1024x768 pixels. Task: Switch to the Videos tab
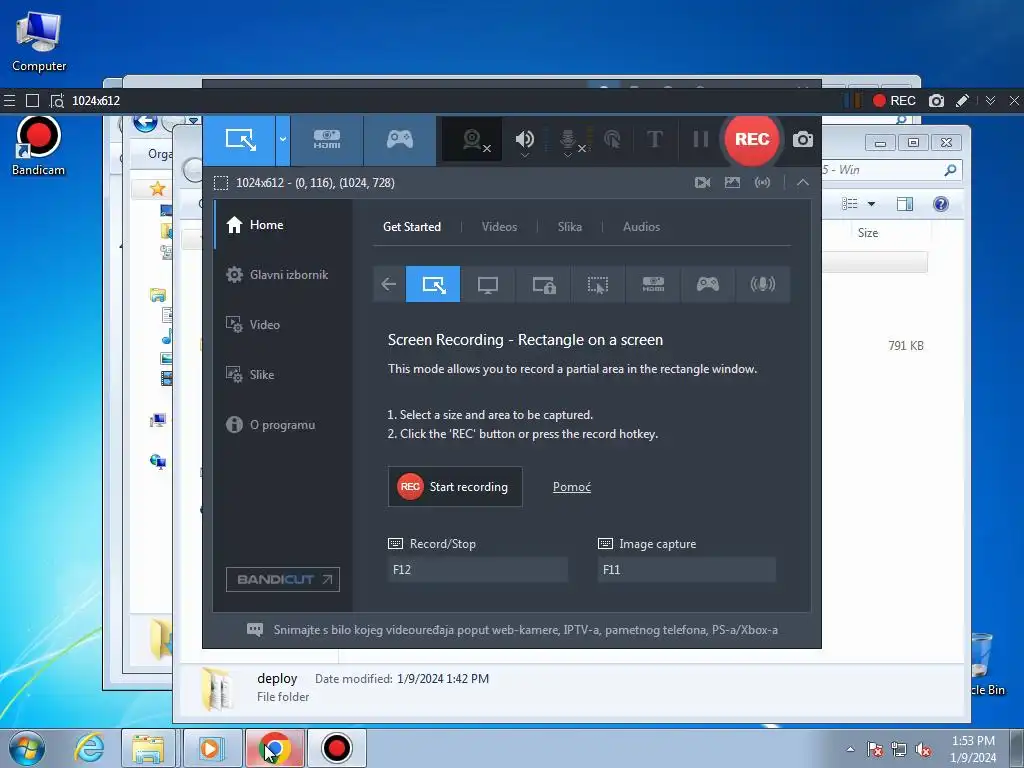tap(500, 227)
